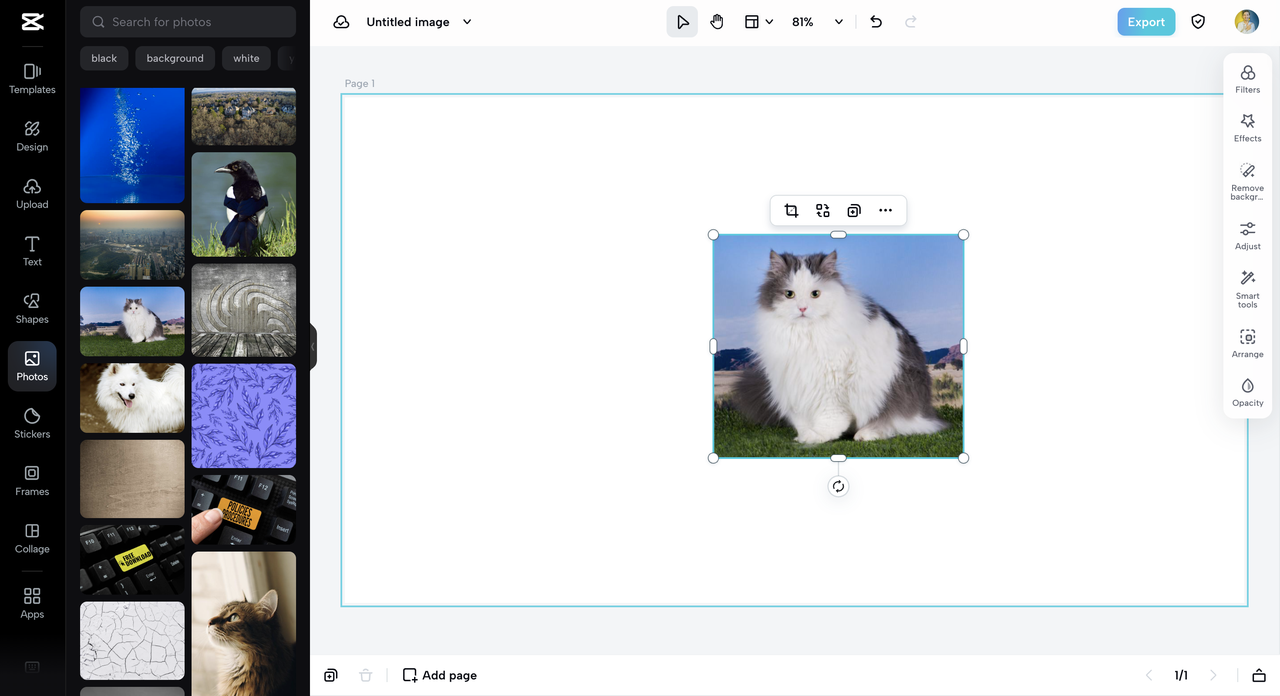Click the rotate handle below the cat image
The width and height of the screenshot is (1280, 696).
click(838, 486)
